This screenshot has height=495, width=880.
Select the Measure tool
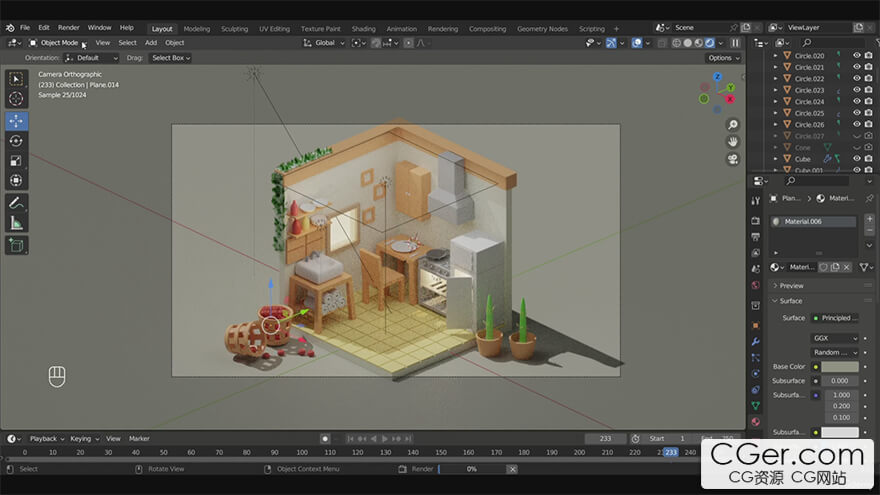[x=16, y=223]
